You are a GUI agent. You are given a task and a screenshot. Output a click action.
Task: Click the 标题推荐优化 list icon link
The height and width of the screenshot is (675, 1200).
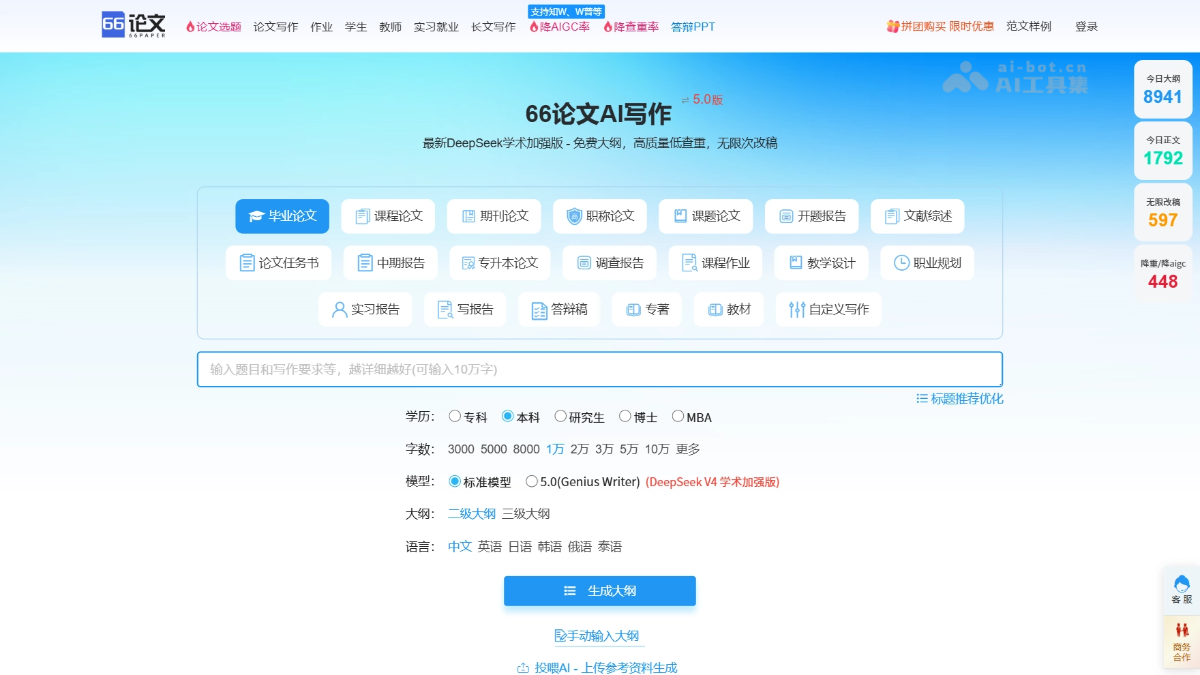[959, 398]
